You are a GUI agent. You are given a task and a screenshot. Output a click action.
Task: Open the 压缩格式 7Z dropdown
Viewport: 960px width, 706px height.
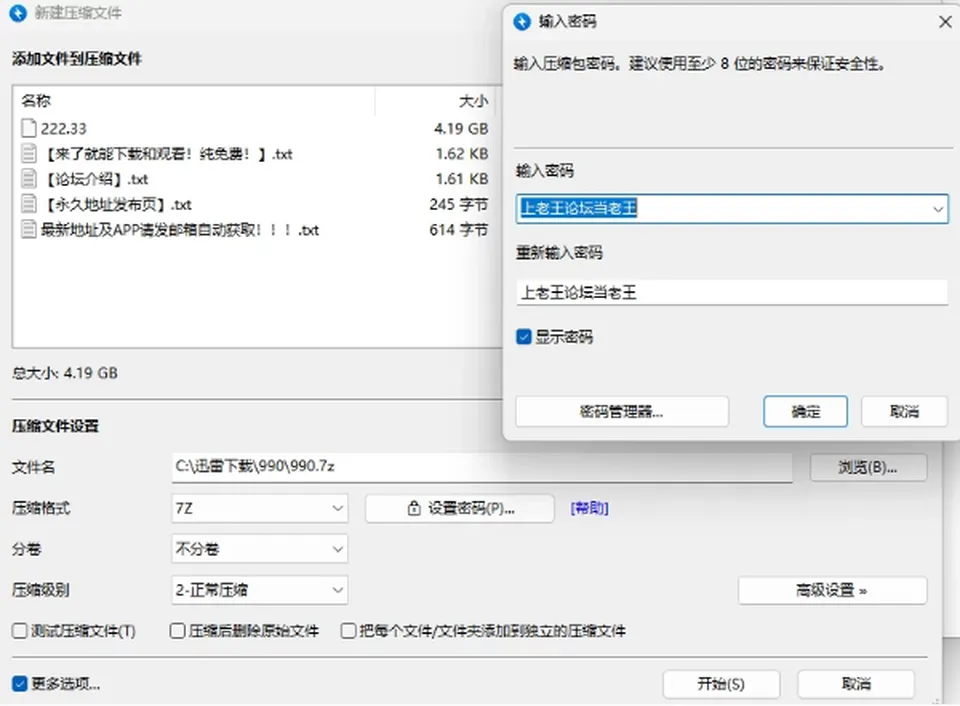(x=260, y=508)
